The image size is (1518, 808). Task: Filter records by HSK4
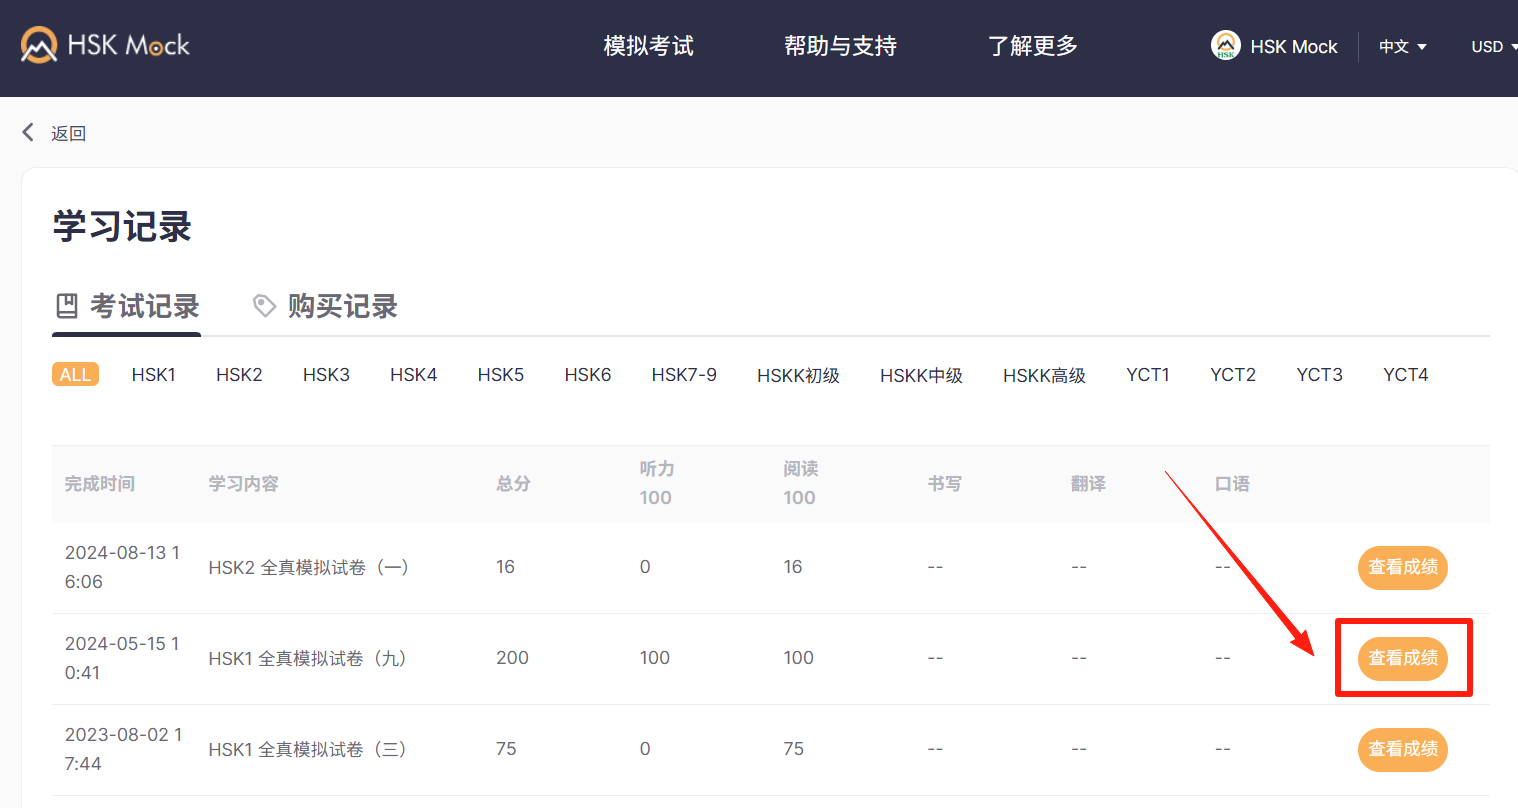(413, 375)
